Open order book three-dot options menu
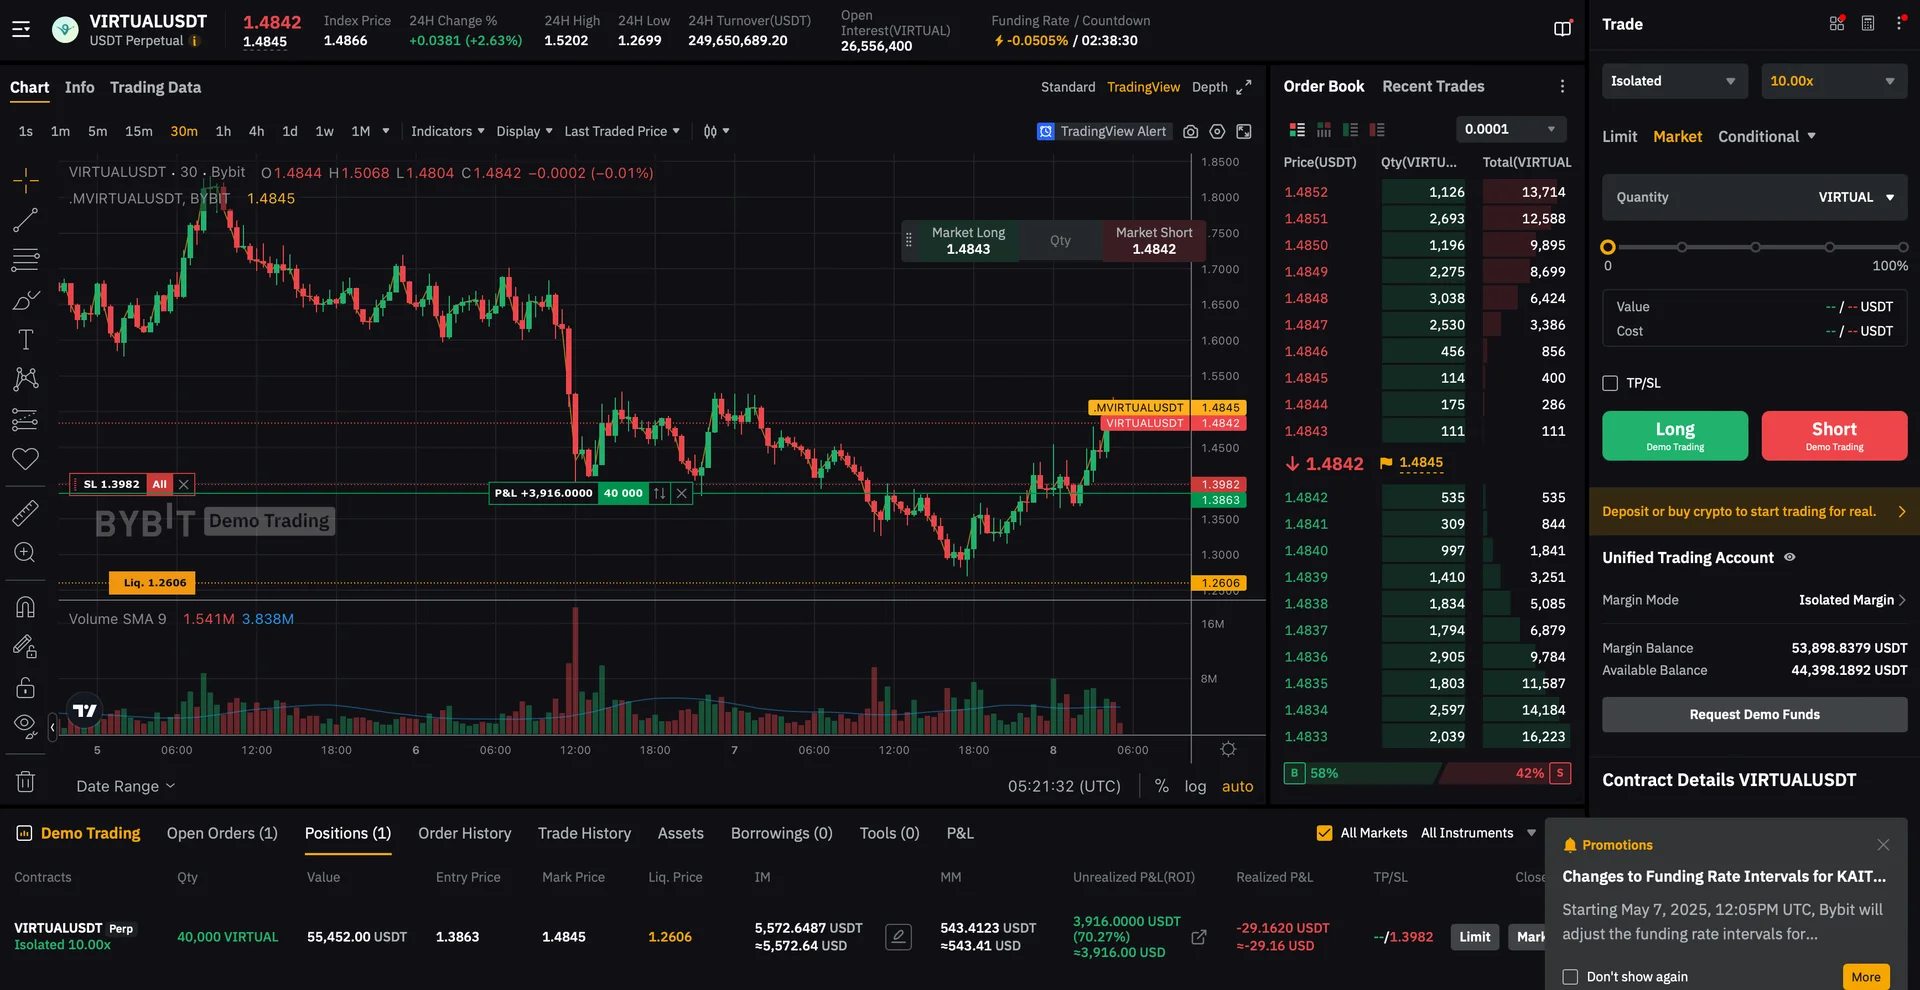 tap(1562, 86)
